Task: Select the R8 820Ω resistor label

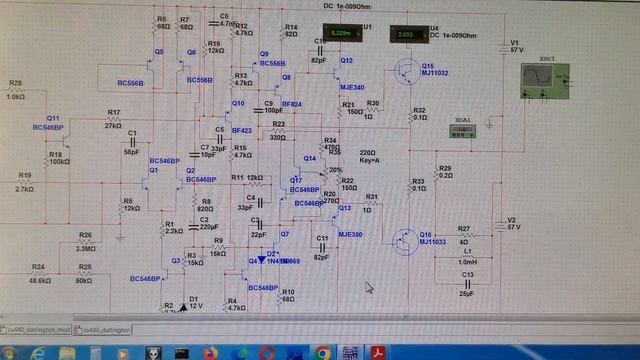Action: 205,205
